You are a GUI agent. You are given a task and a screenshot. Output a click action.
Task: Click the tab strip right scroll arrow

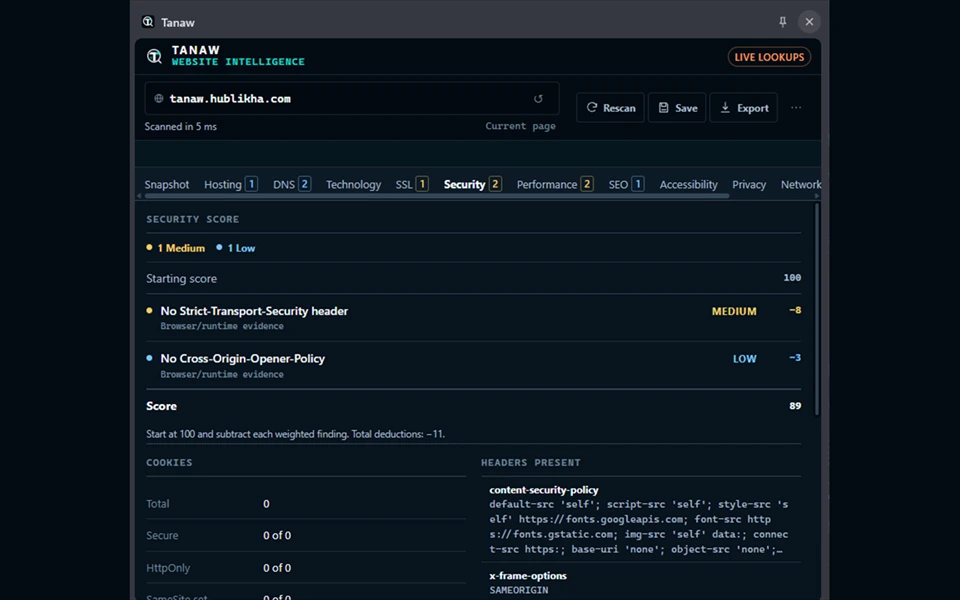(x=816, y=196)
